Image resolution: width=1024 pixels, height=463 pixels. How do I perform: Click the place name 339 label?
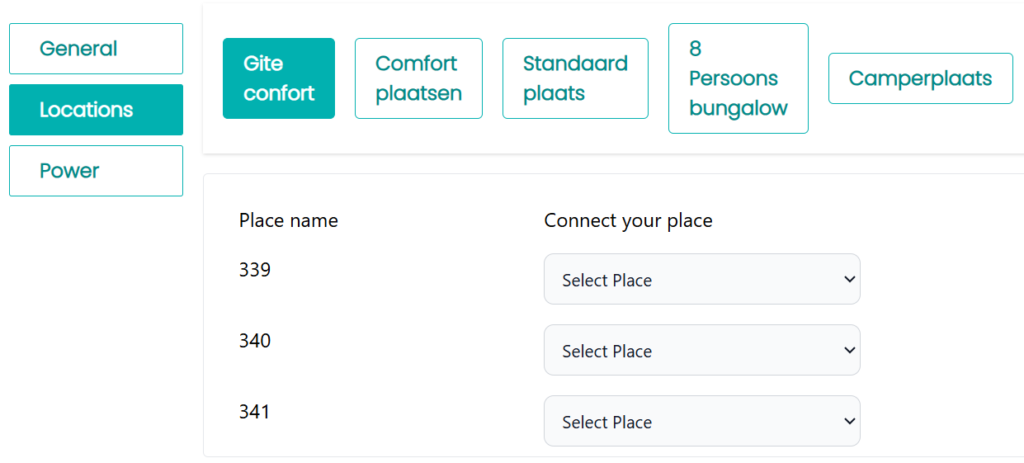[x=255, y=270]
